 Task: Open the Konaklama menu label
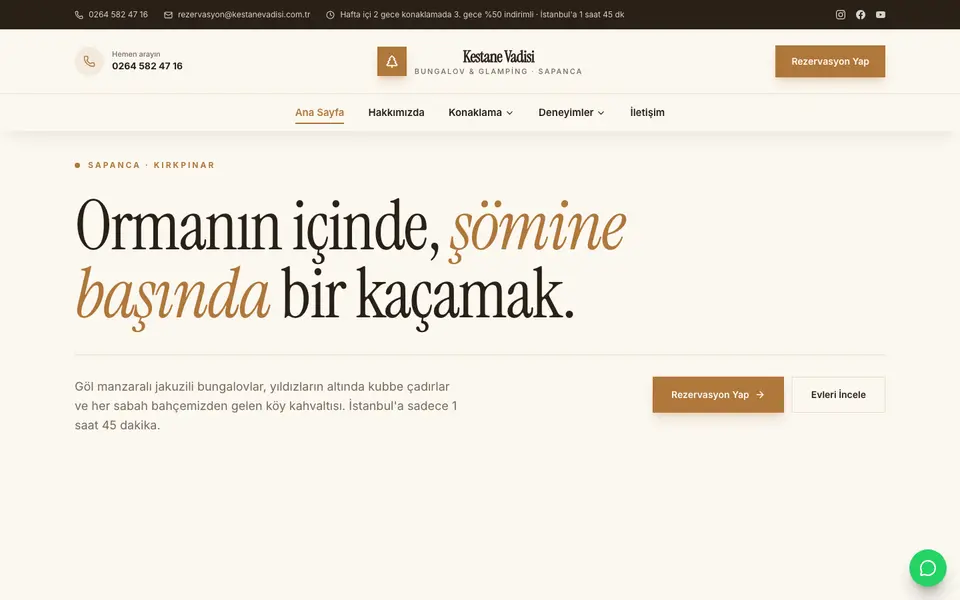[475, 113]
